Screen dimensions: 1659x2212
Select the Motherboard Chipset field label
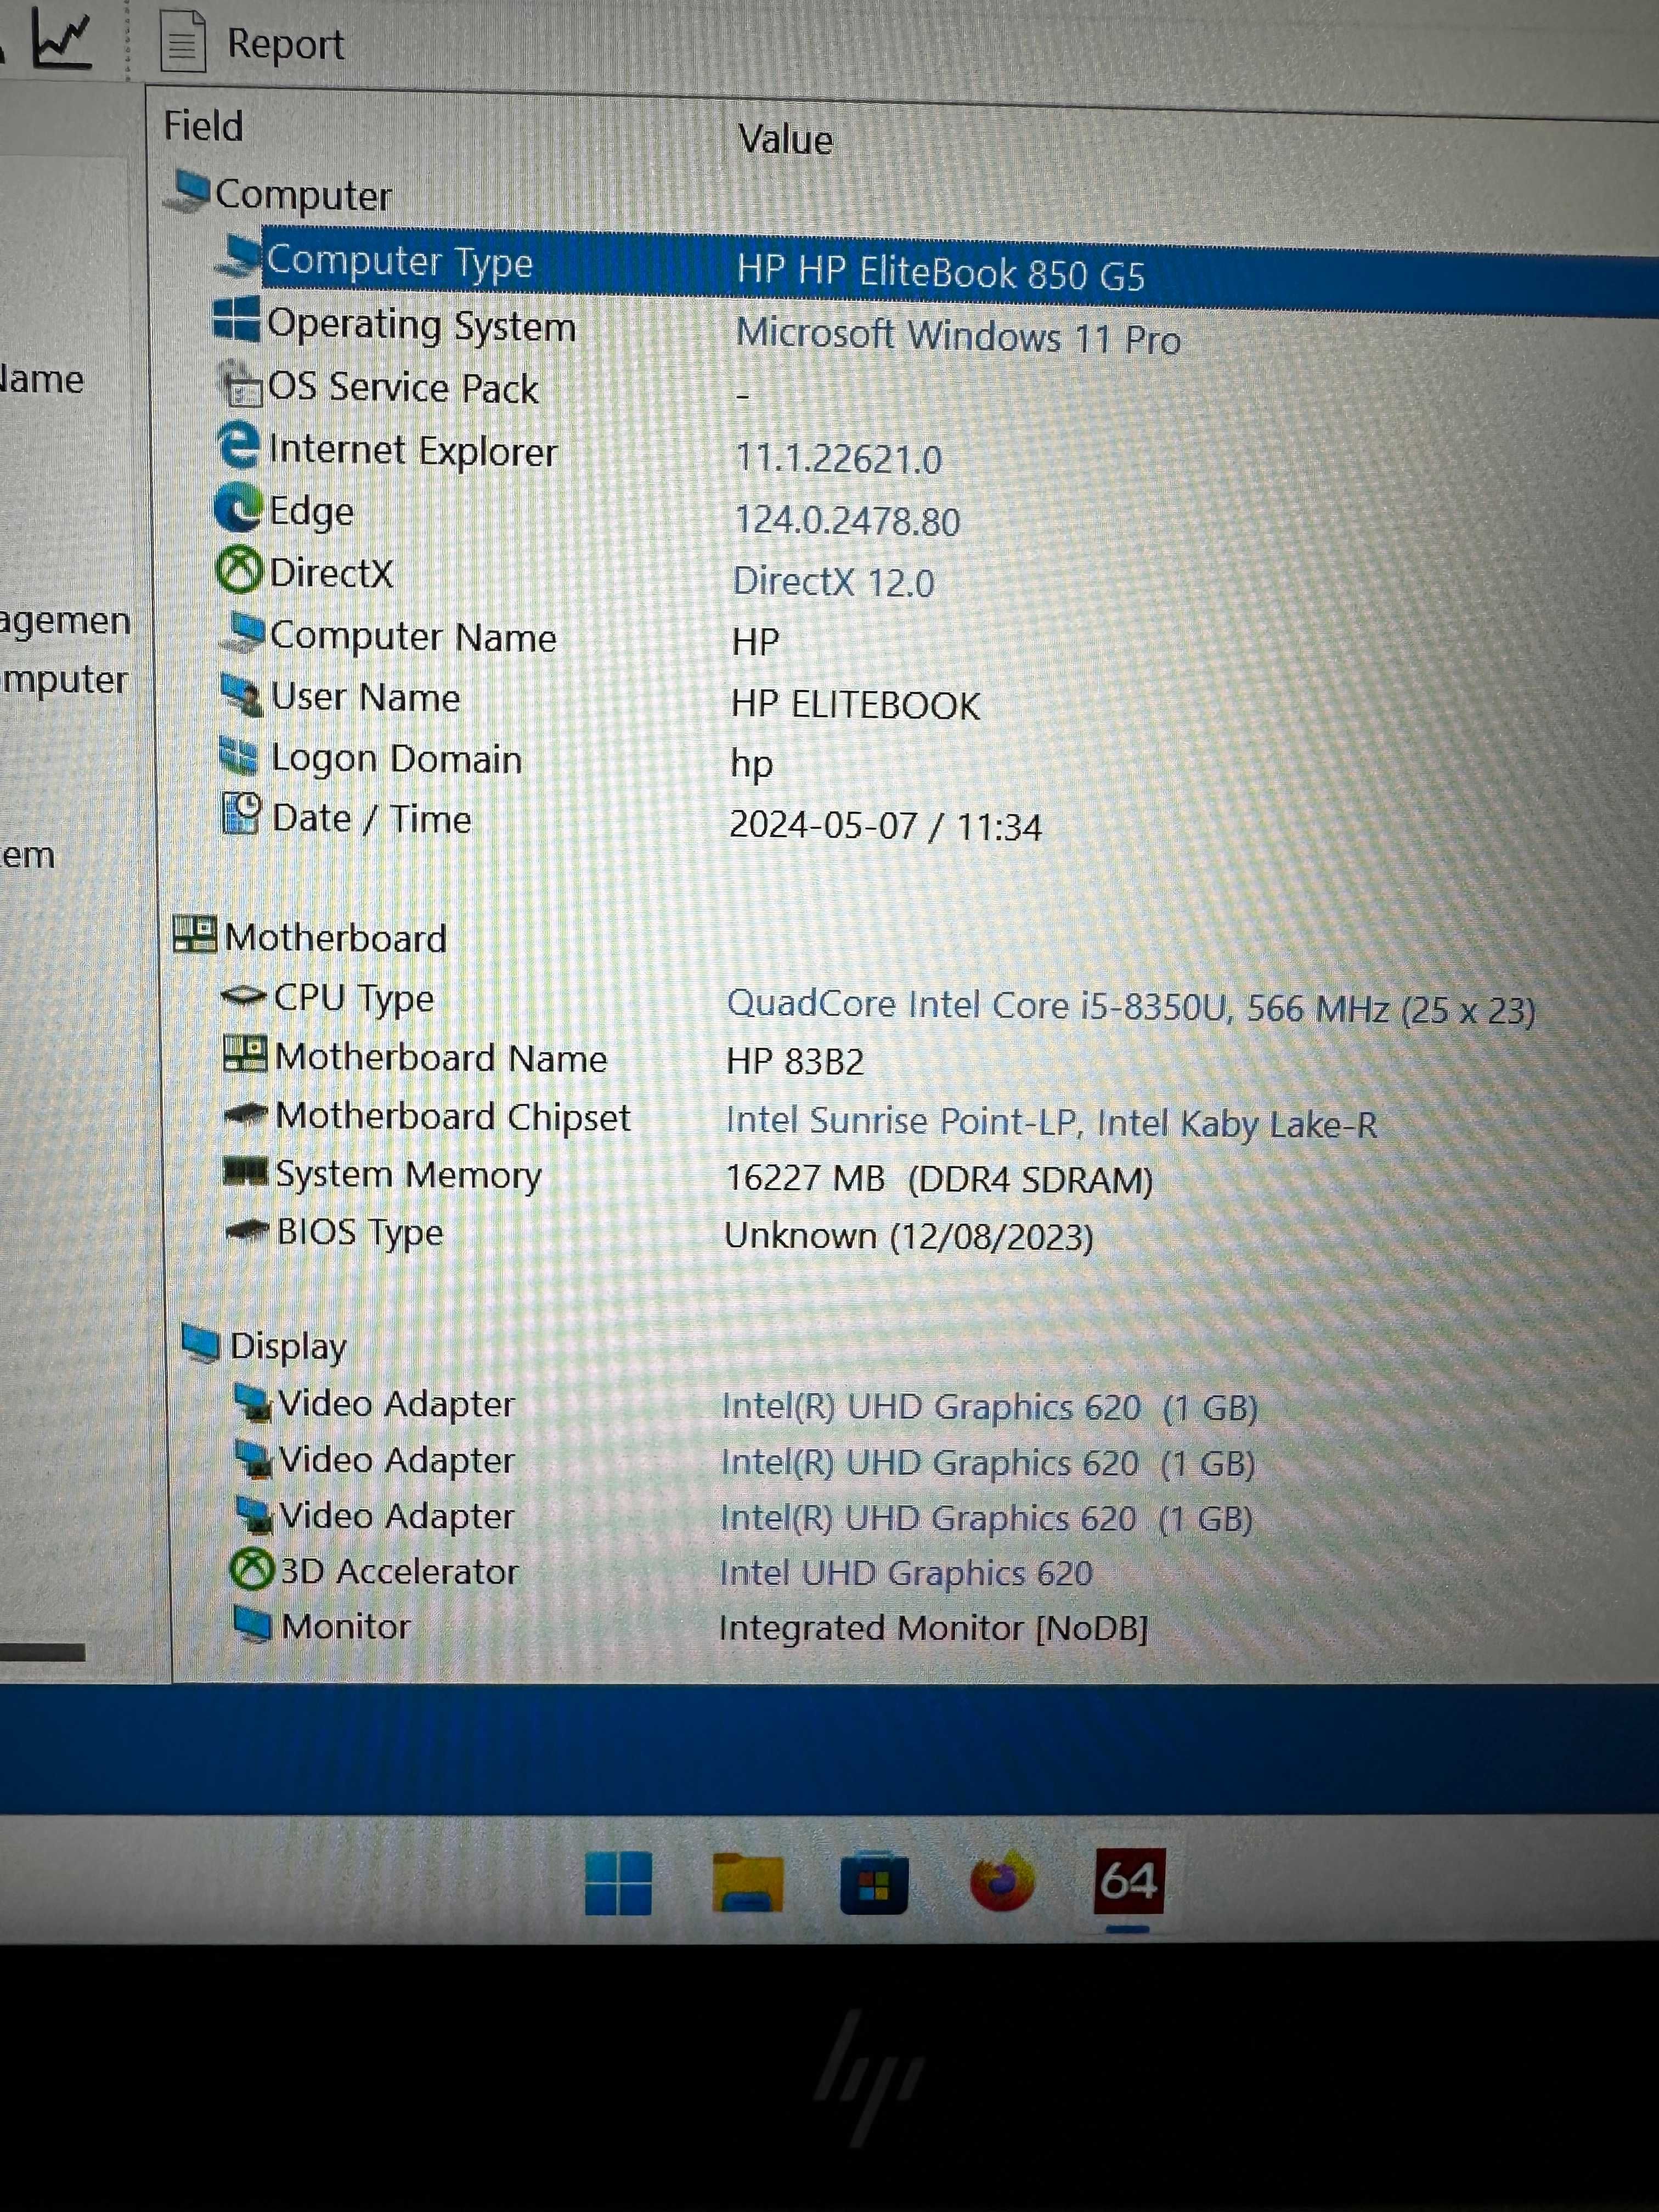[453, 1117]
